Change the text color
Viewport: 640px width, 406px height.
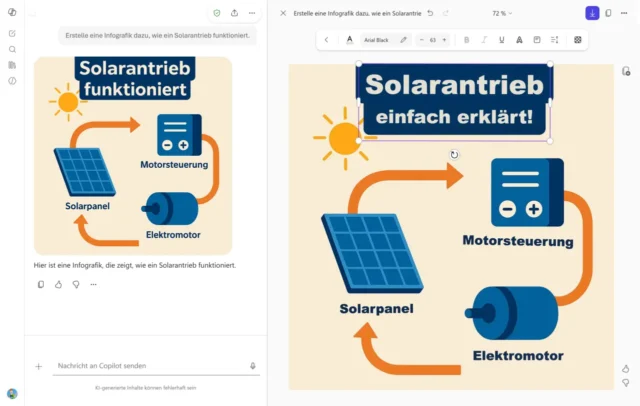point(350,40)
